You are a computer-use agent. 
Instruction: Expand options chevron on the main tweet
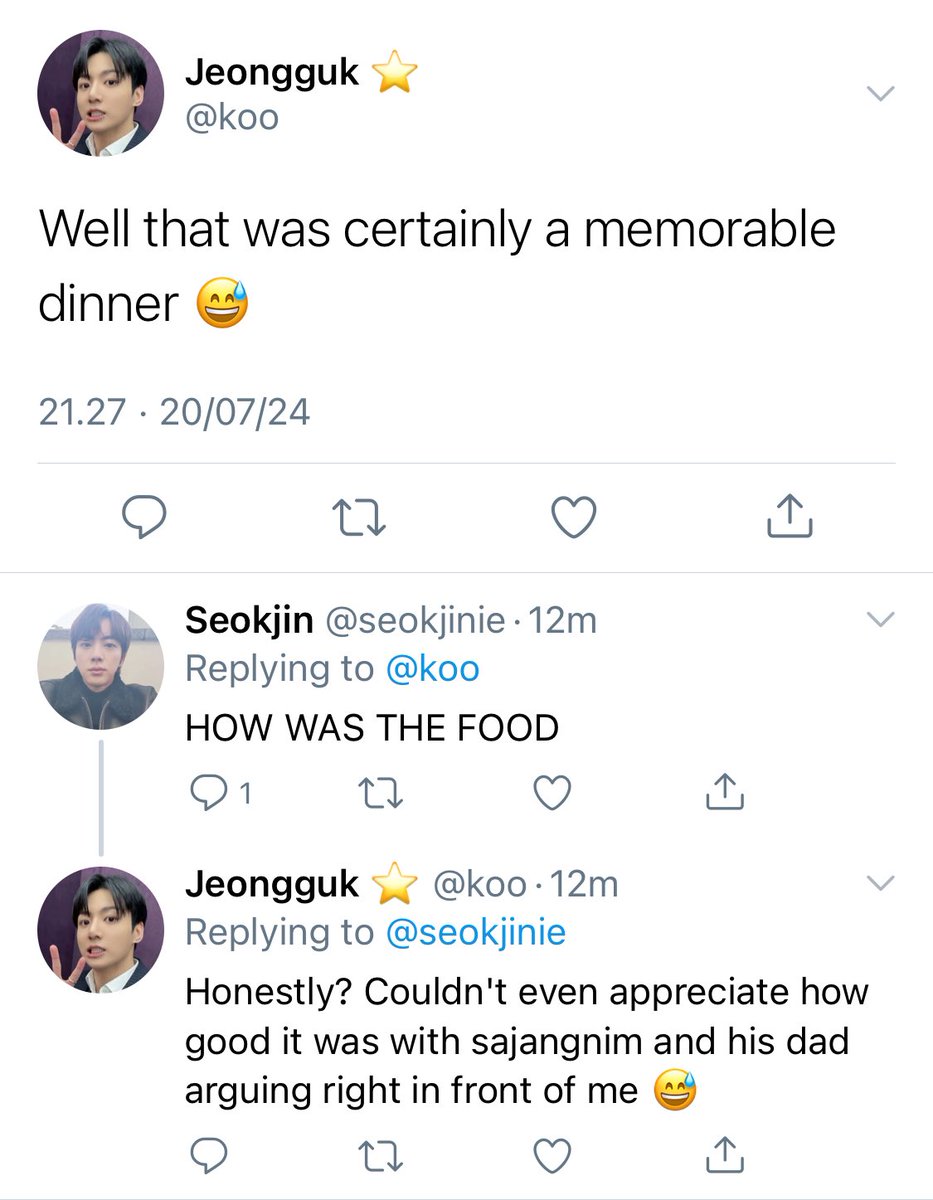(x=879, y=94)
